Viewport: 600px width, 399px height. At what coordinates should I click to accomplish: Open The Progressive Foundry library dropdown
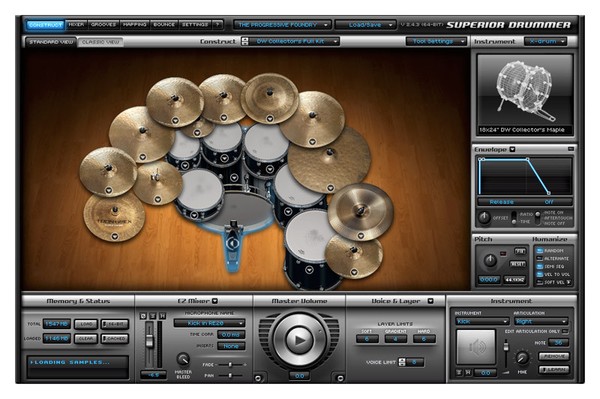[x=282, y=25]
